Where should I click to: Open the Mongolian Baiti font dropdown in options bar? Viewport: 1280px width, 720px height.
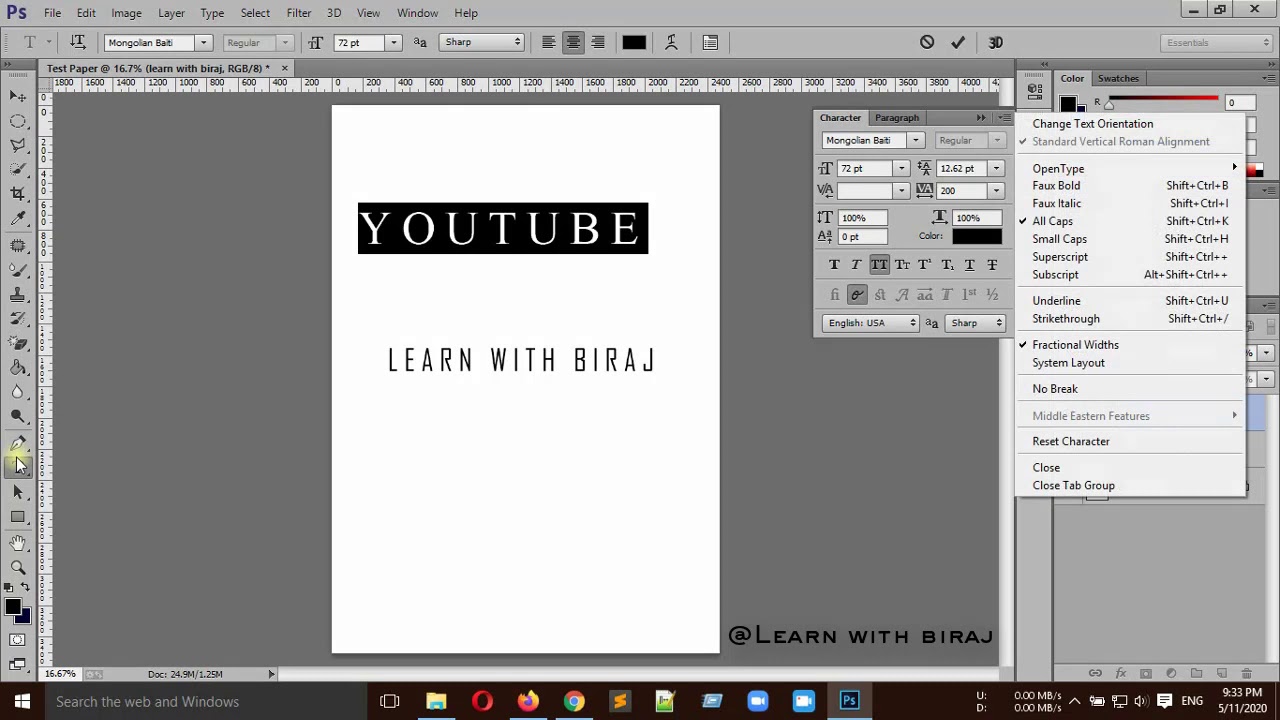tap(203, 43)
